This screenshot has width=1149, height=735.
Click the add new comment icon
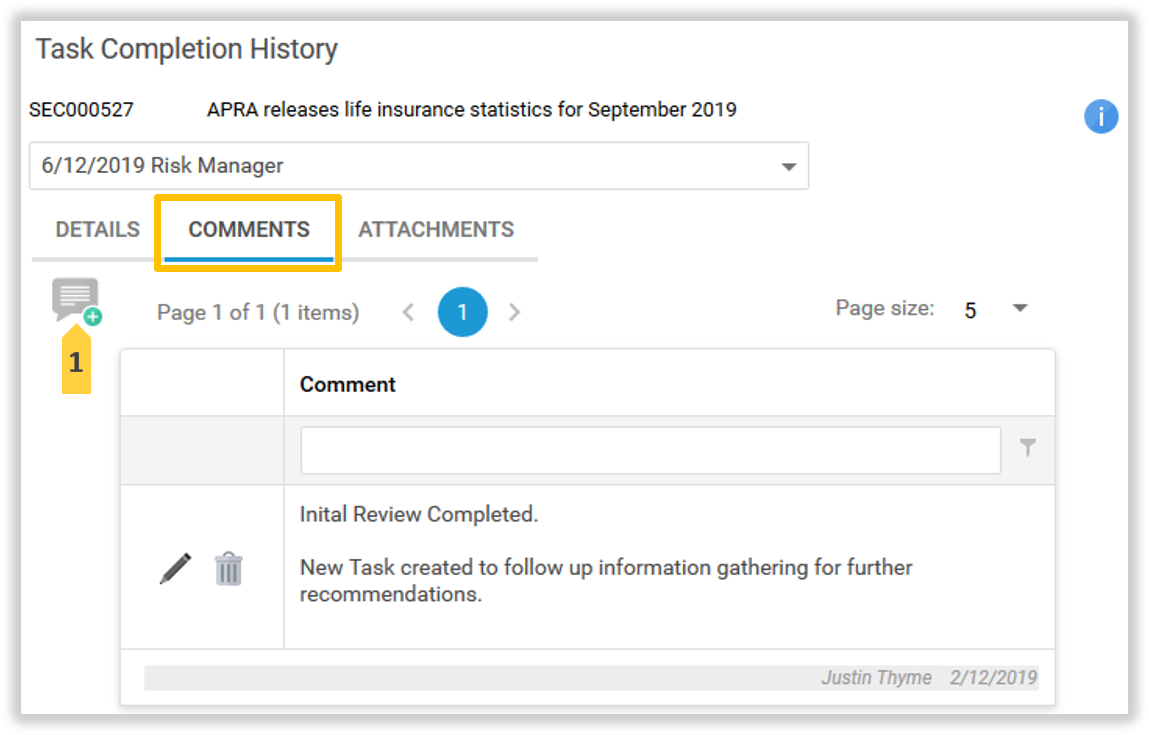[77, 300]
